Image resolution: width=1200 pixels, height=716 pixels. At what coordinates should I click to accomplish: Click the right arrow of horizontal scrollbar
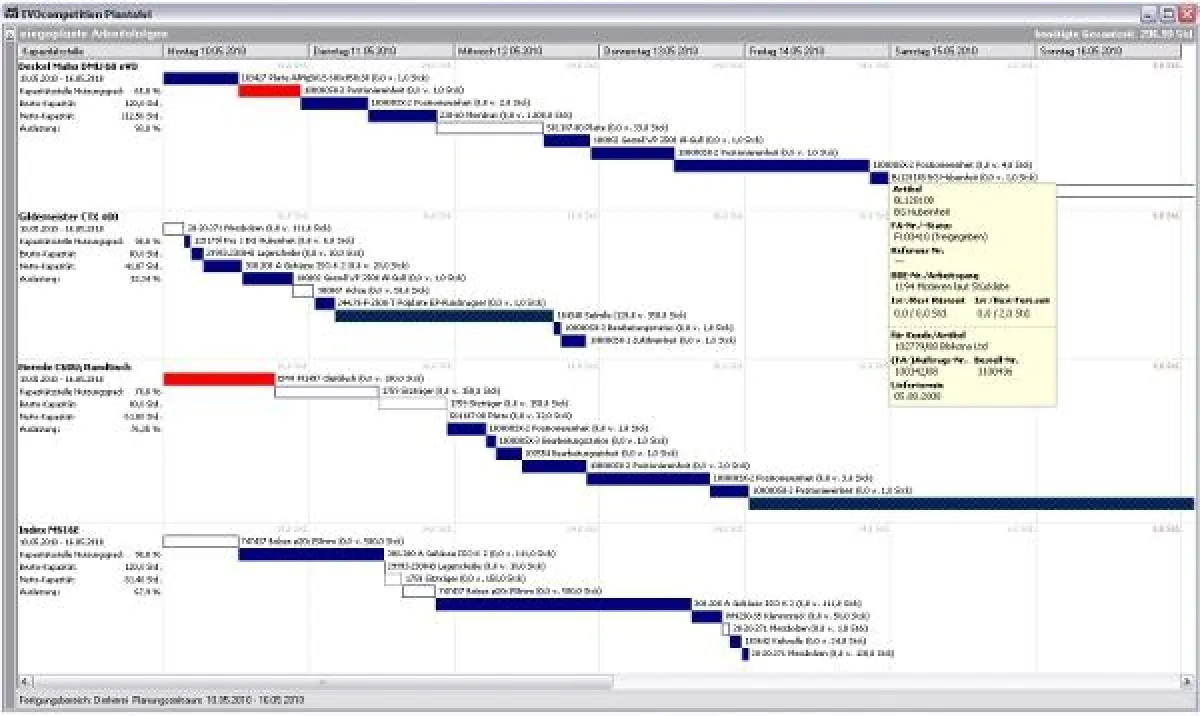(x=1187, y=682)
